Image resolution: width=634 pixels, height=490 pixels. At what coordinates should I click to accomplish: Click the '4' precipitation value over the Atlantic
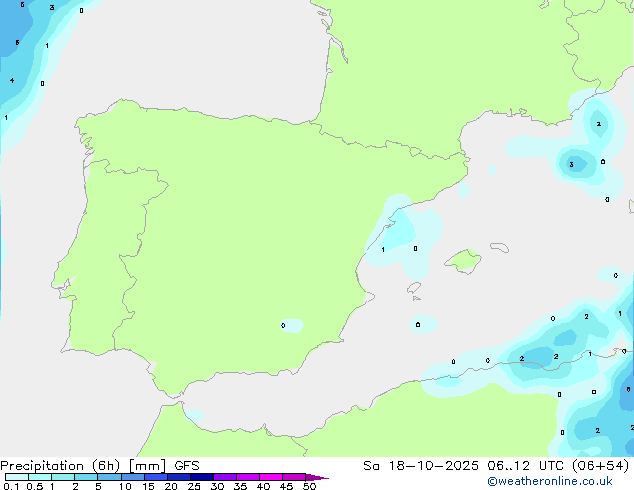[12, 80]
